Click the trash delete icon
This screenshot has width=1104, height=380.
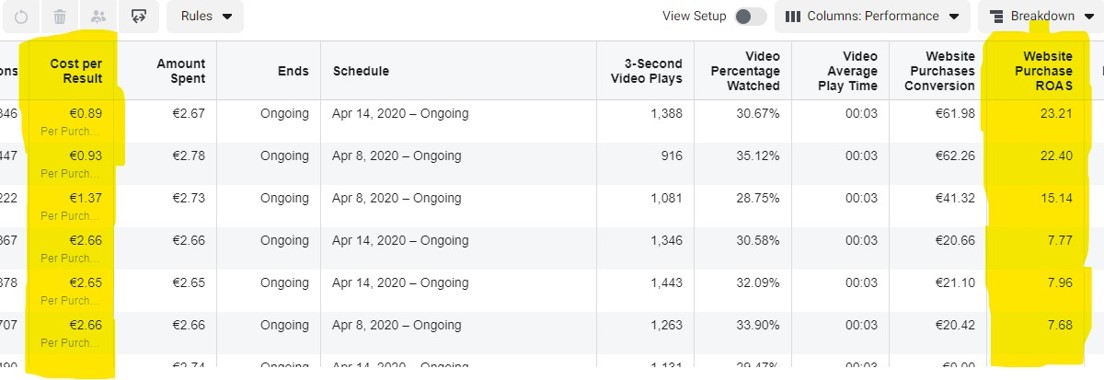(x=60, y=16)
